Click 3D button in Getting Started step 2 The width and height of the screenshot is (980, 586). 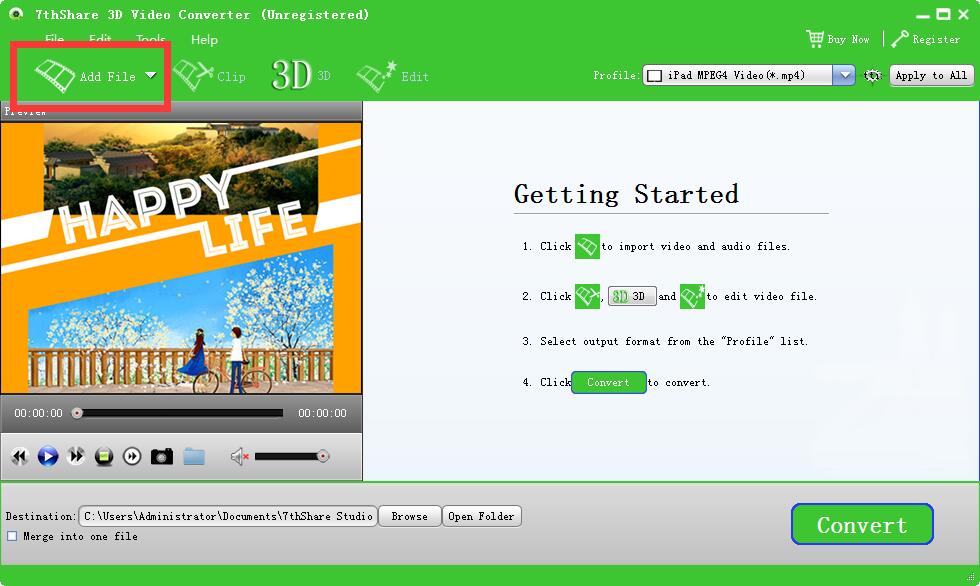click(632, 296)
